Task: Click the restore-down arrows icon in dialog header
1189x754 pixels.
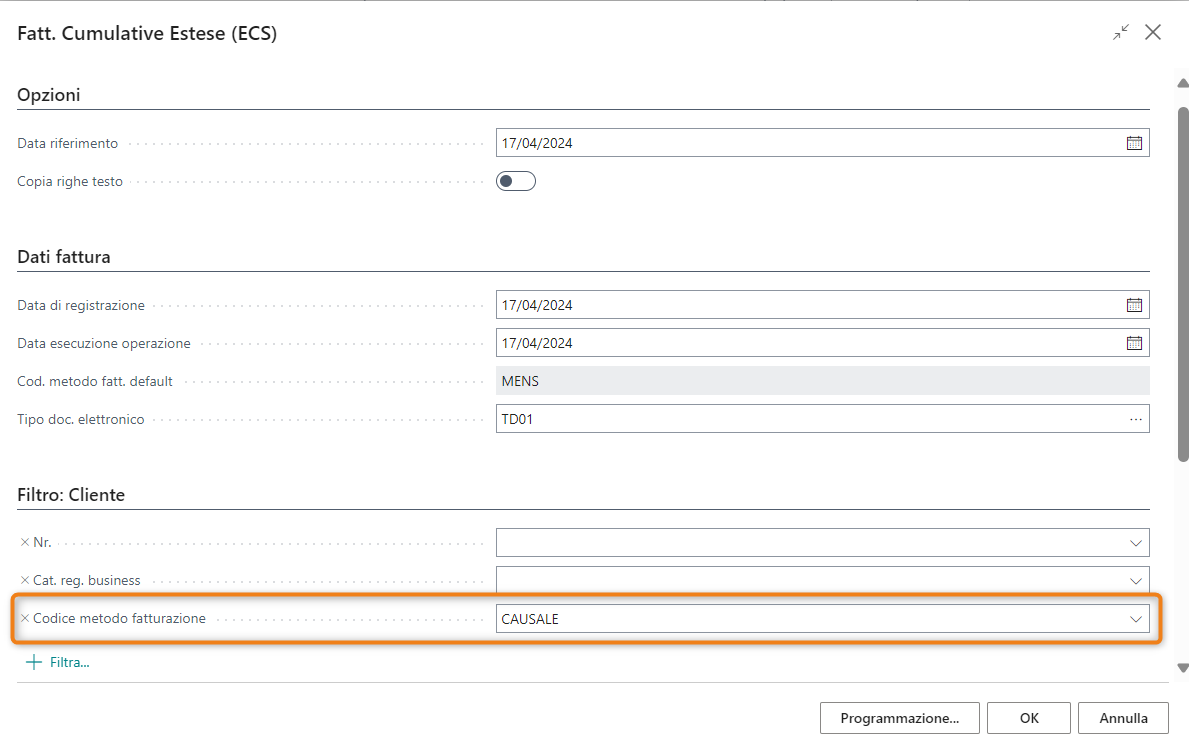Action: click(x=1120, y=33)
